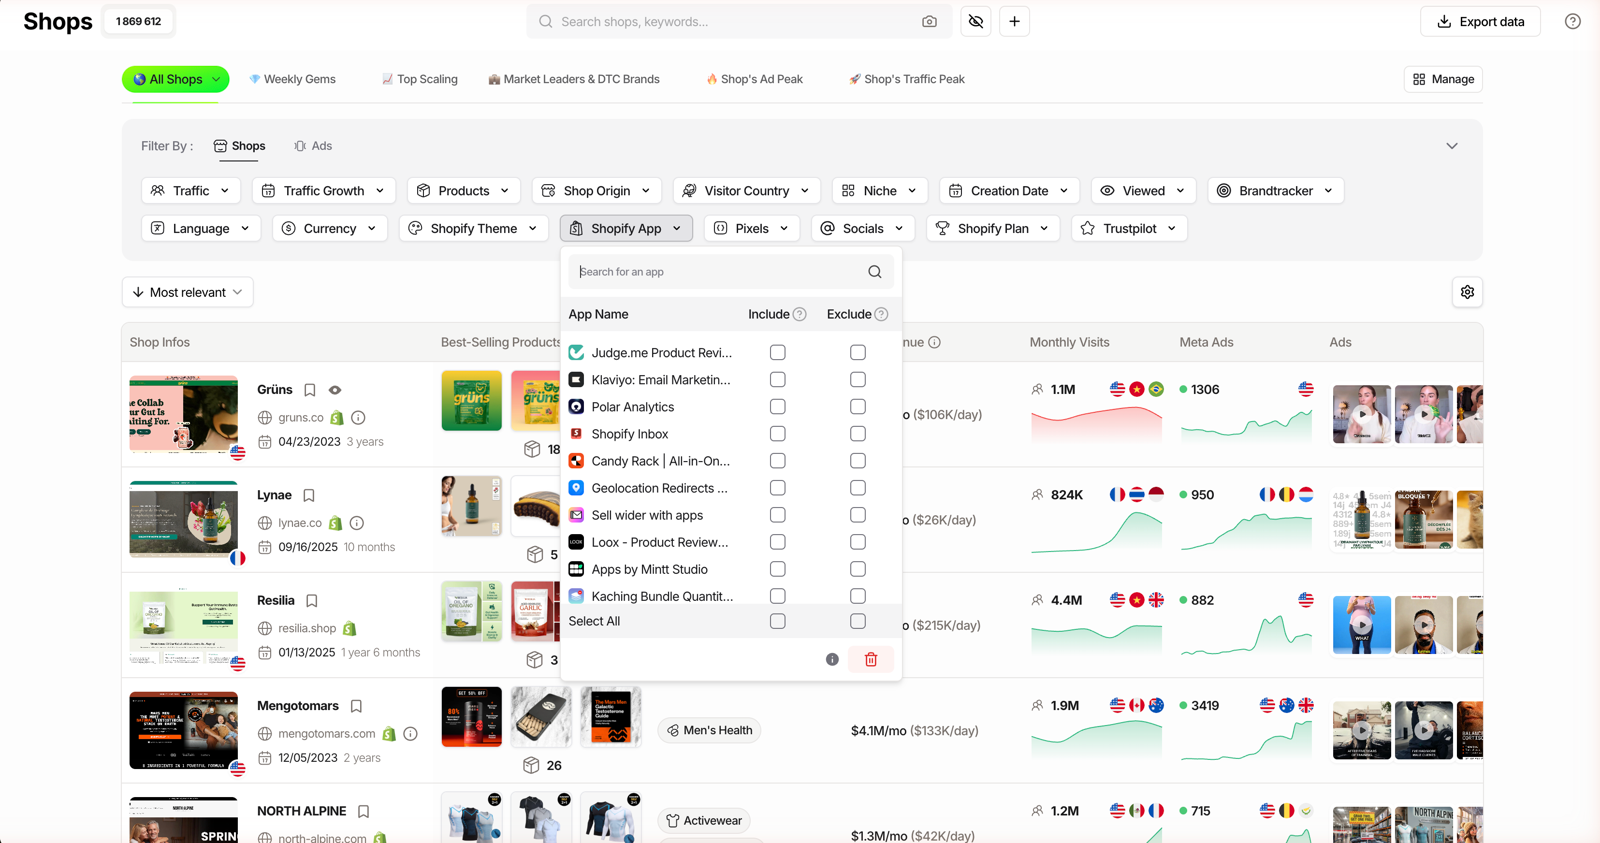Open Shop's Ad Peak tab
The image size is (1600, 843).
(x=754, y=79)
